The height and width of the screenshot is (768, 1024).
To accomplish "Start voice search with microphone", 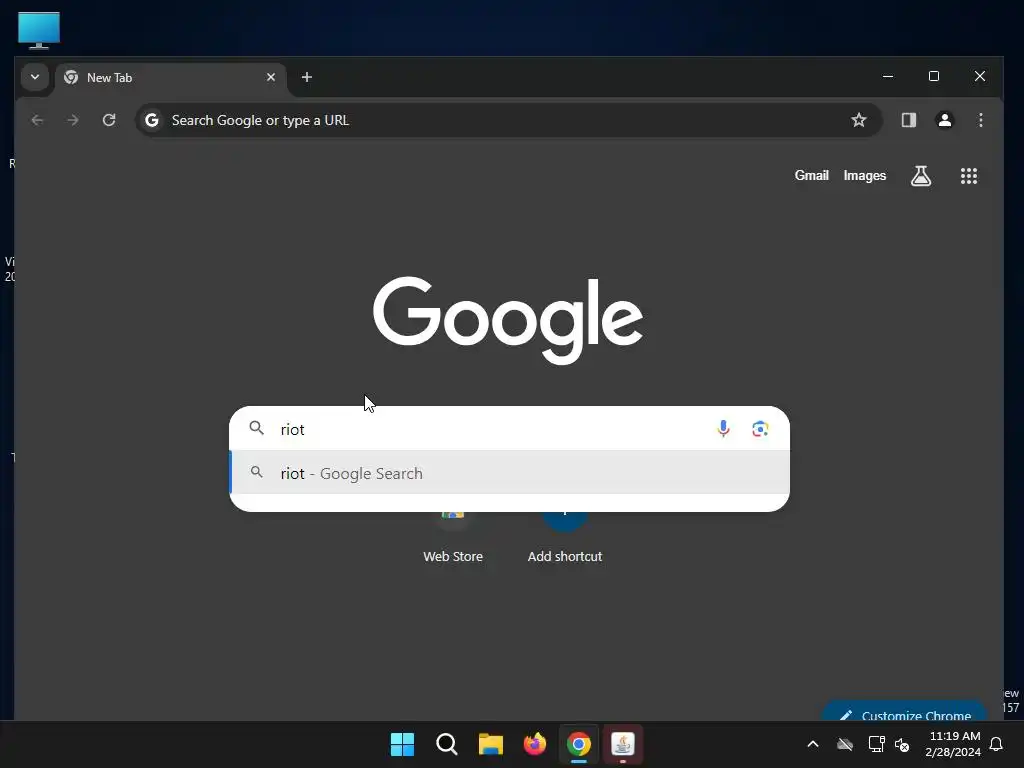I will coord(723,429).
